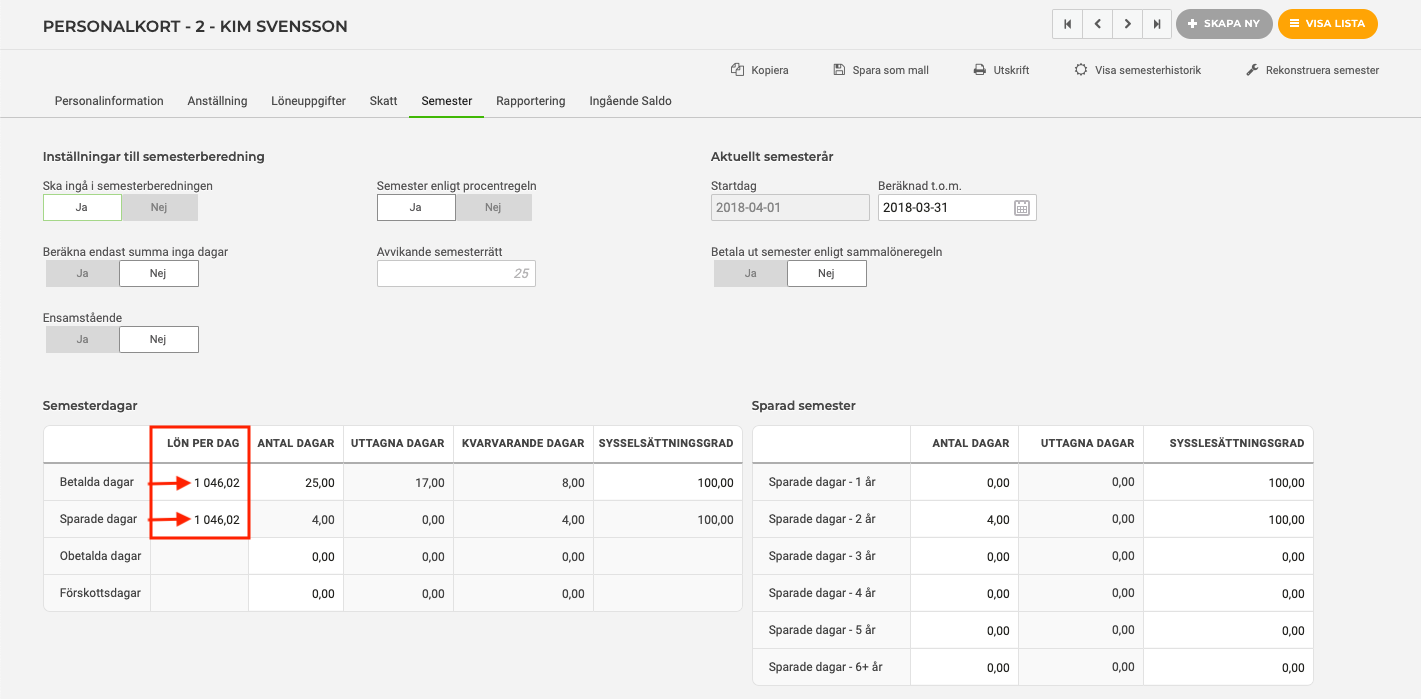Go to first record navigation arrow
This screenshot has width=1421, height=699.
click(x=1068, y=24)
